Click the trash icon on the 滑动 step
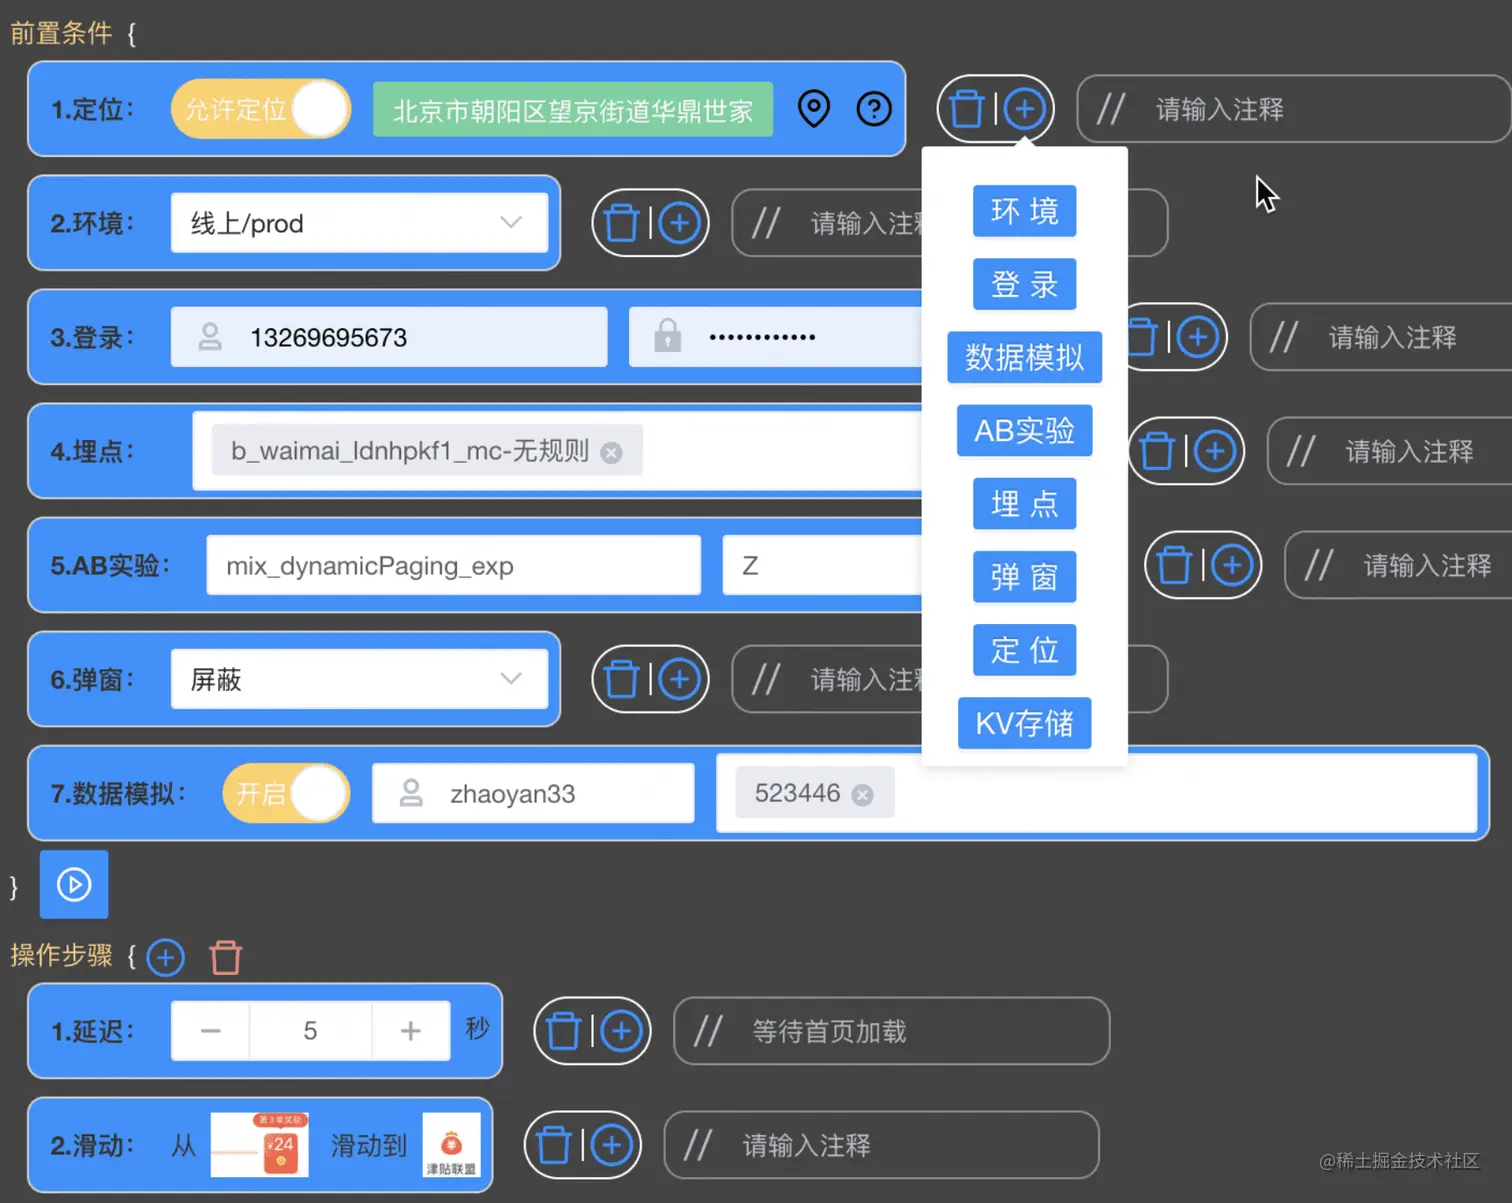This screenshot has height=1203, width=1512. tap(554, 1145)
